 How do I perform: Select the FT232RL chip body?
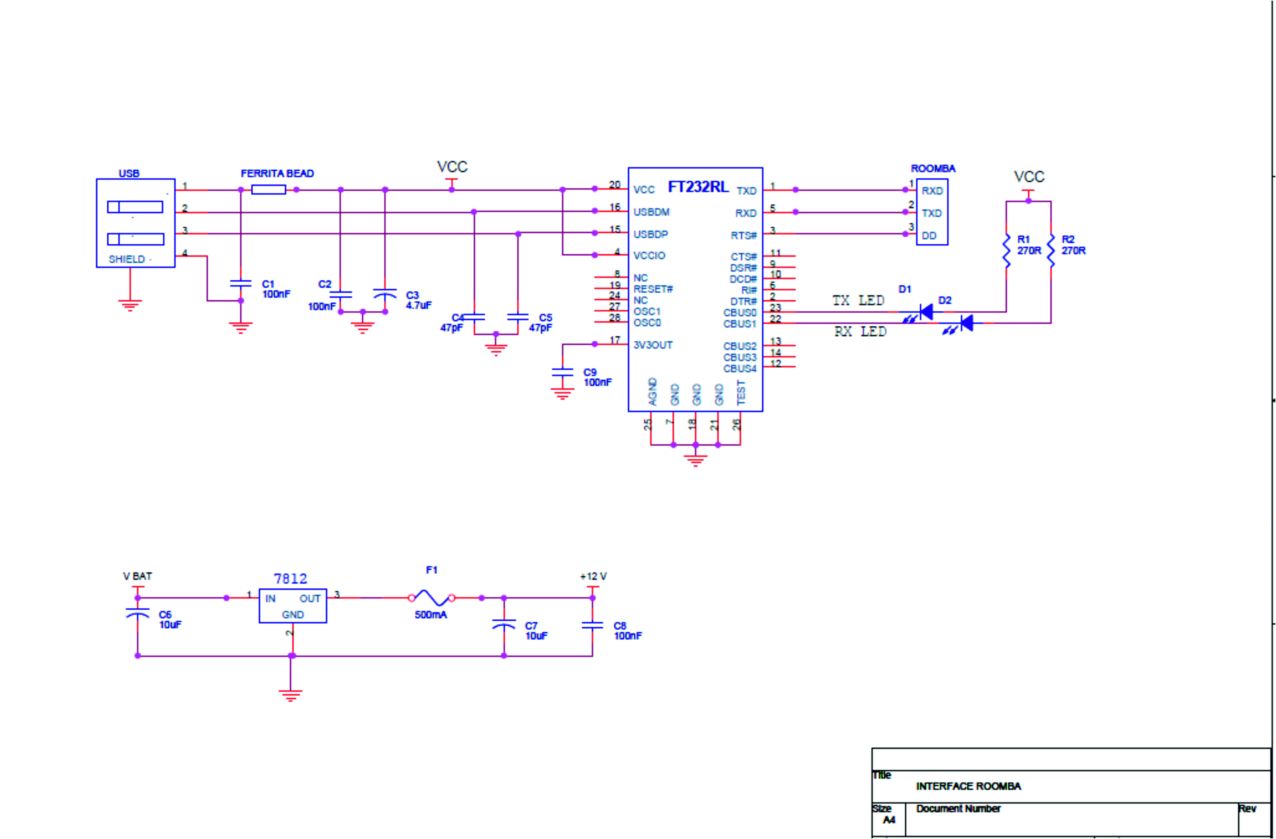tap(695, 288)
